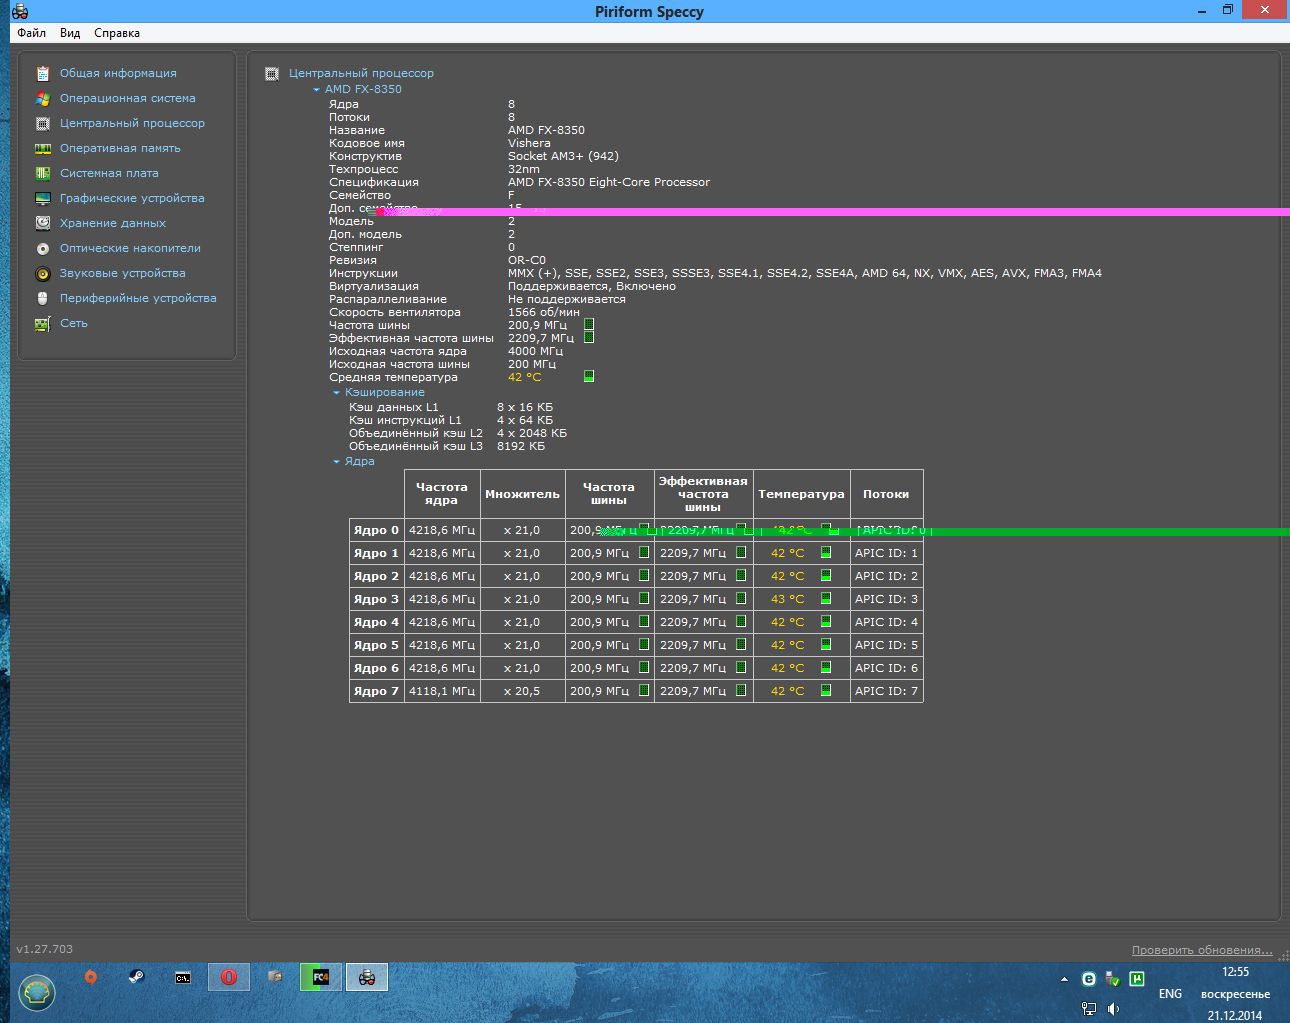Switch to Opera on the taskbar
1290x1023 pixels.
229,977
